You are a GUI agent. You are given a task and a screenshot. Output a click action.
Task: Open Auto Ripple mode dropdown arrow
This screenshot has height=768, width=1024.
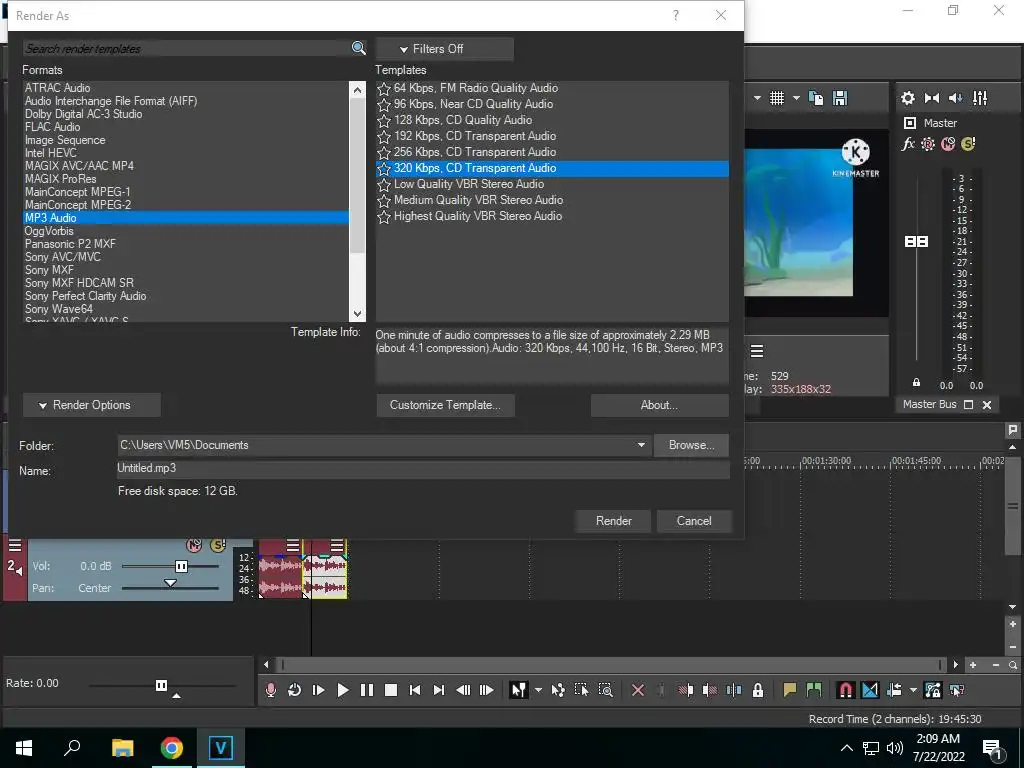(x=913, y=690)
